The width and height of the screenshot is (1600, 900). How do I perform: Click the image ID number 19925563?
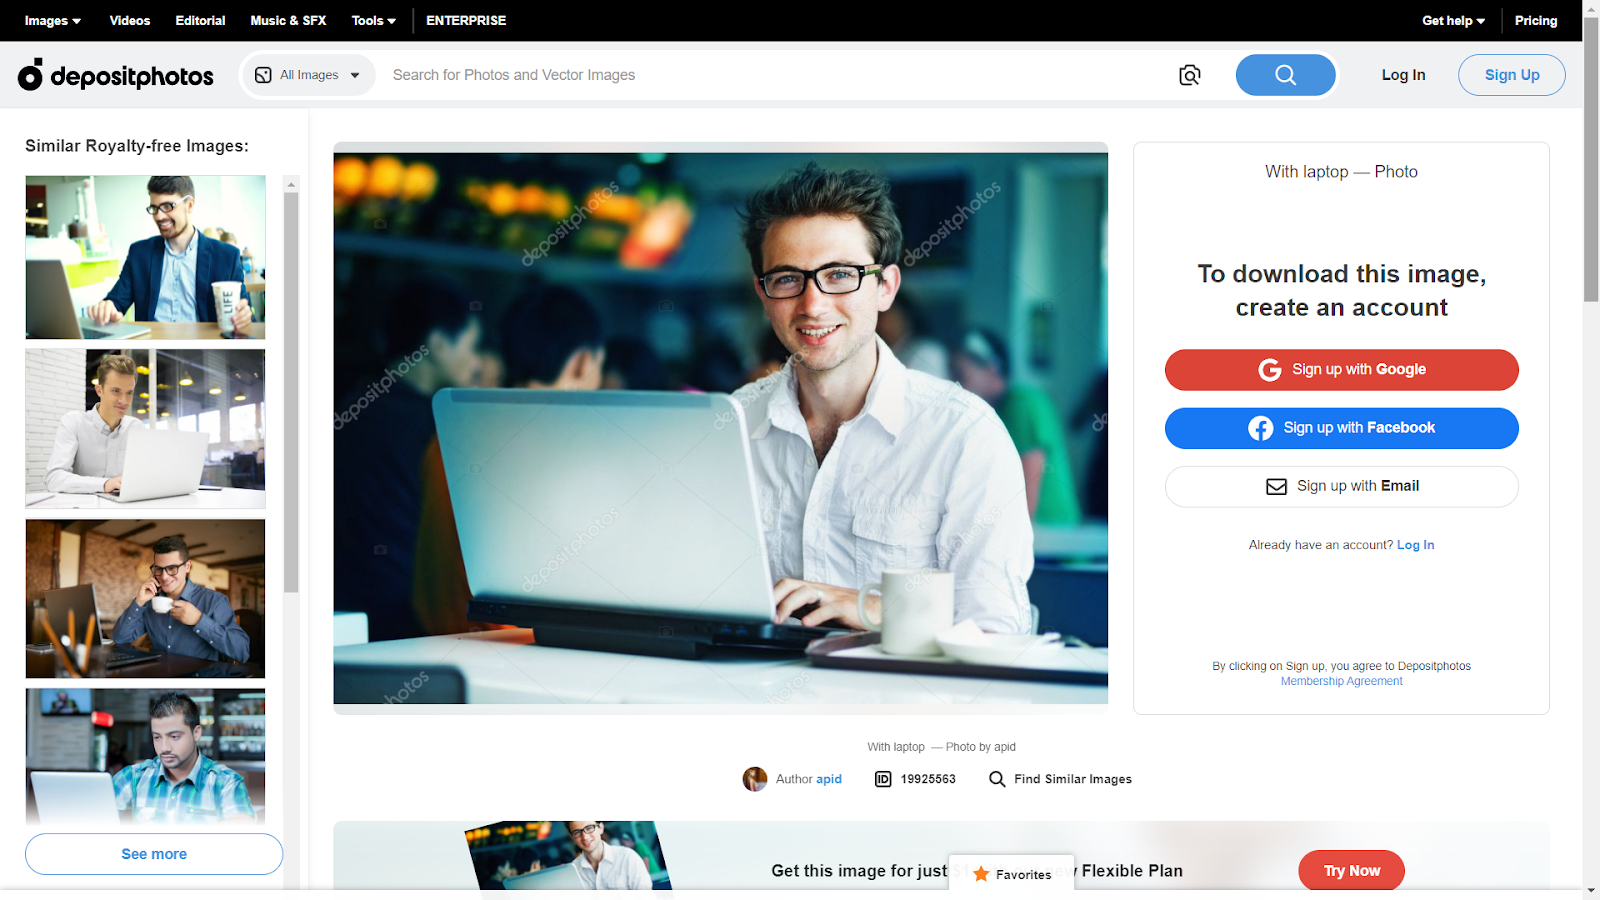coord(928,779)
